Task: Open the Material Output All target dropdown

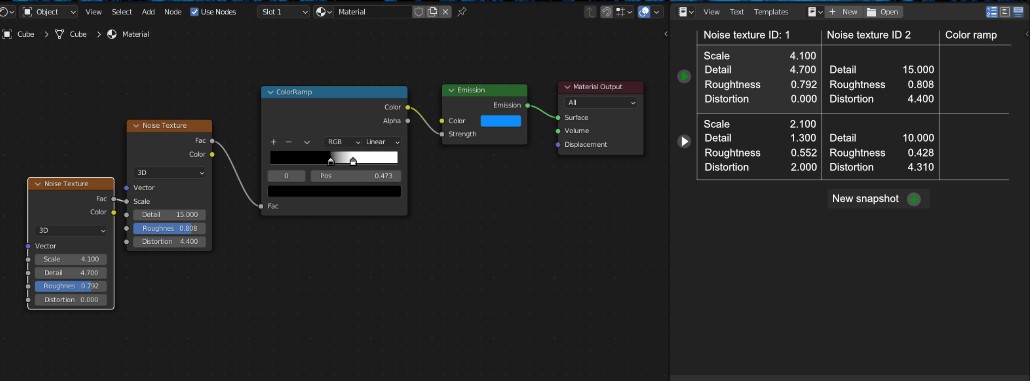Action: point(600,102)
